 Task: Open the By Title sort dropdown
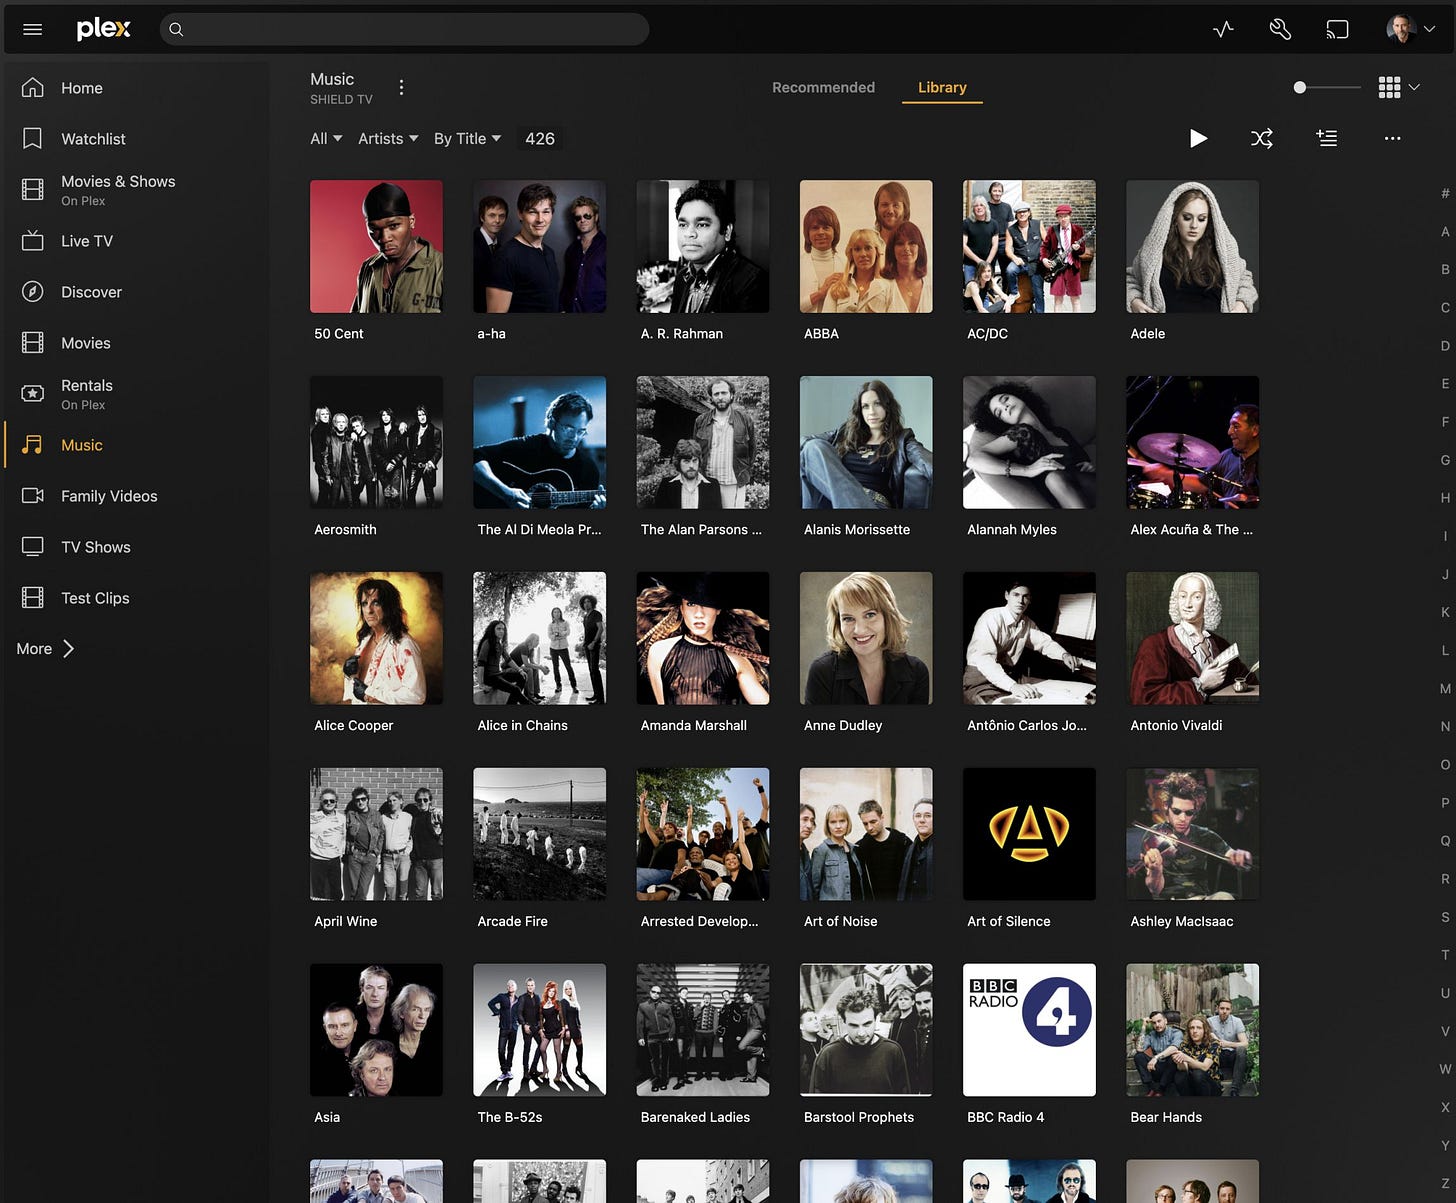click(x=467, y=139)
